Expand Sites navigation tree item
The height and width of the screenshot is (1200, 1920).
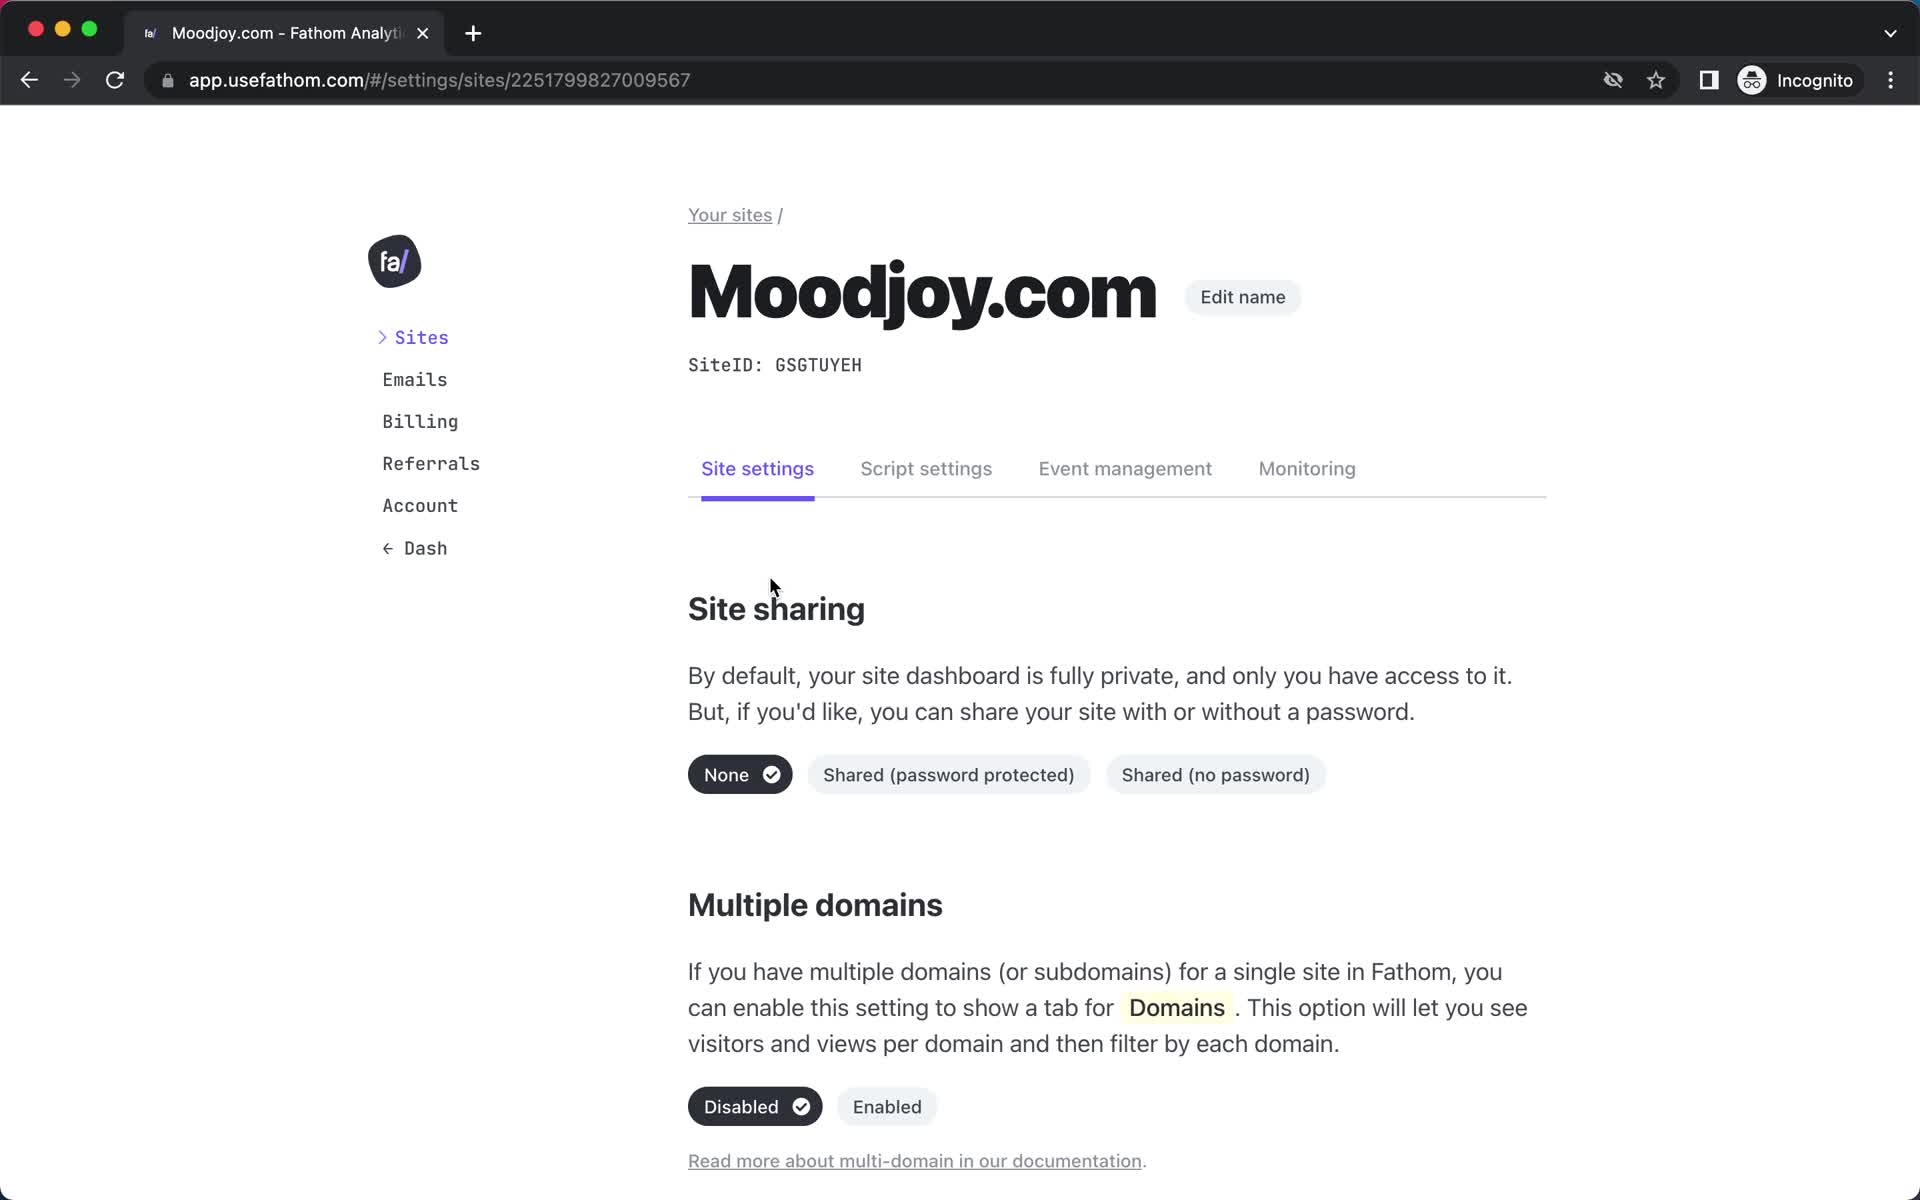pos(382,336)
